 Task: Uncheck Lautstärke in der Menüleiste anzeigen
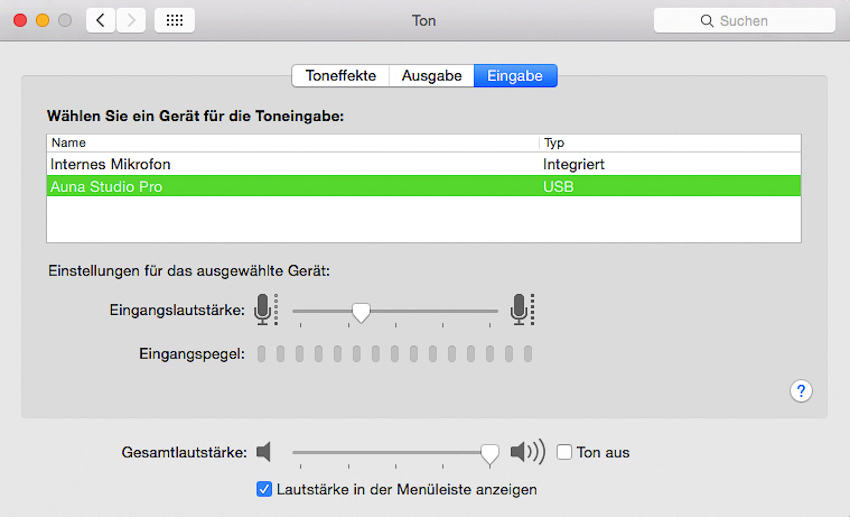click(x=264, y=489)
